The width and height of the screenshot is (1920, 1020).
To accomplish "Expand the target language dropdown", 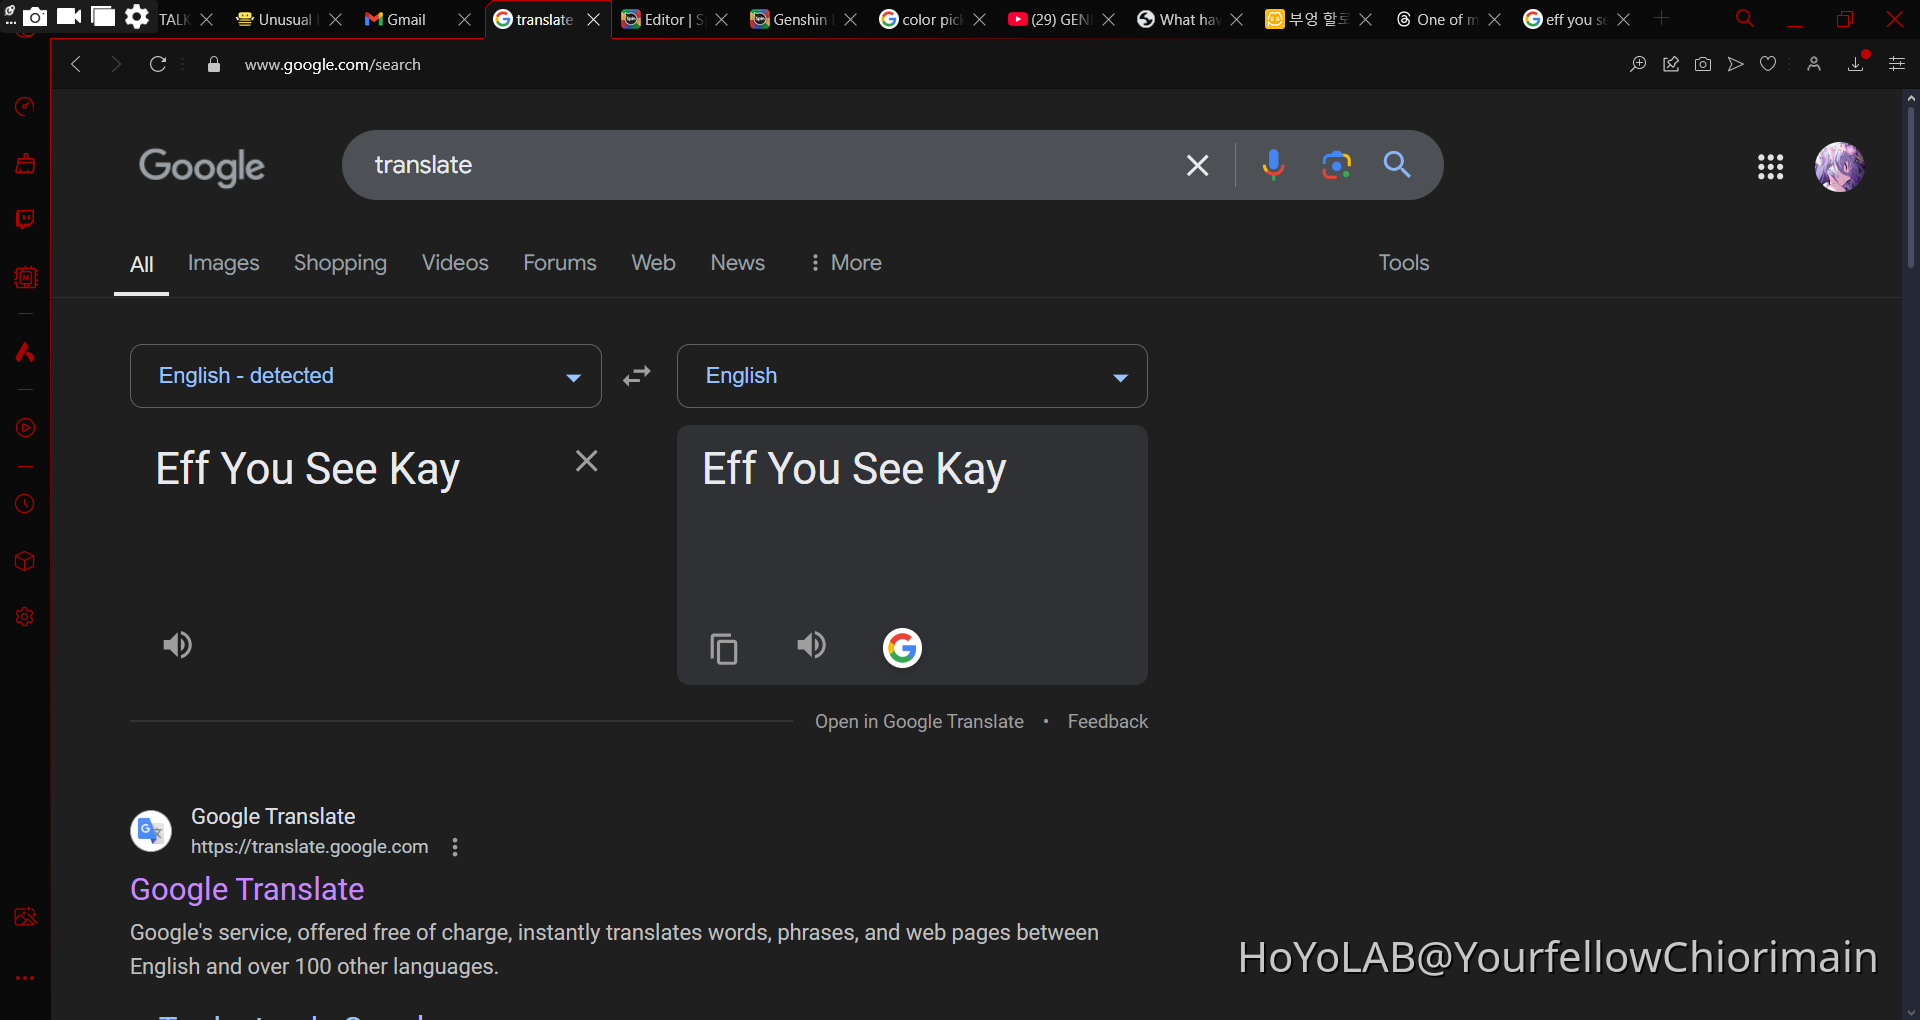I will (x=1119, y=377).
